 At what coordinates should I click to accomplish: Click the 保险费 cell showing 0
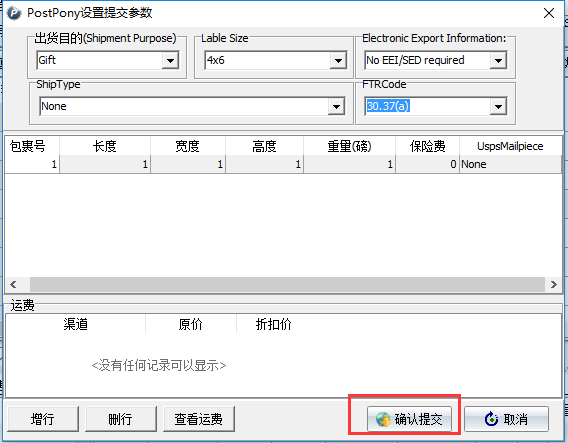coord(427,164)
